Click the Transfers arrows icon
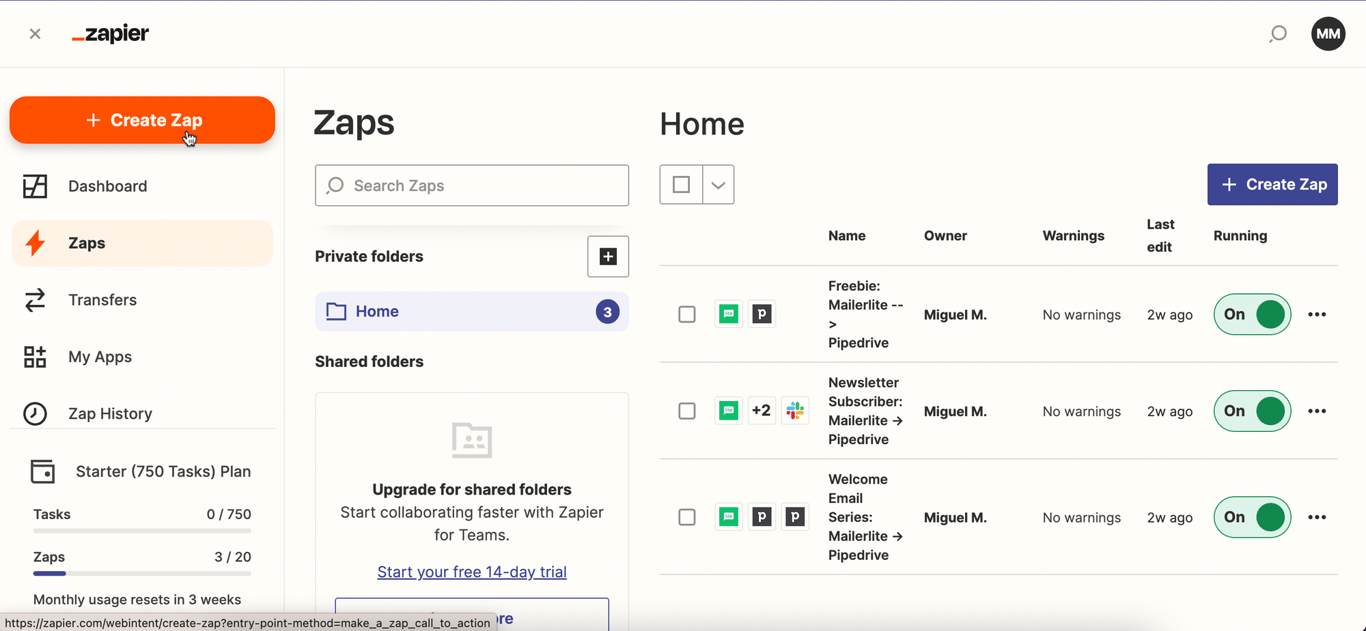1366x631 pixels. pos(35,300)
